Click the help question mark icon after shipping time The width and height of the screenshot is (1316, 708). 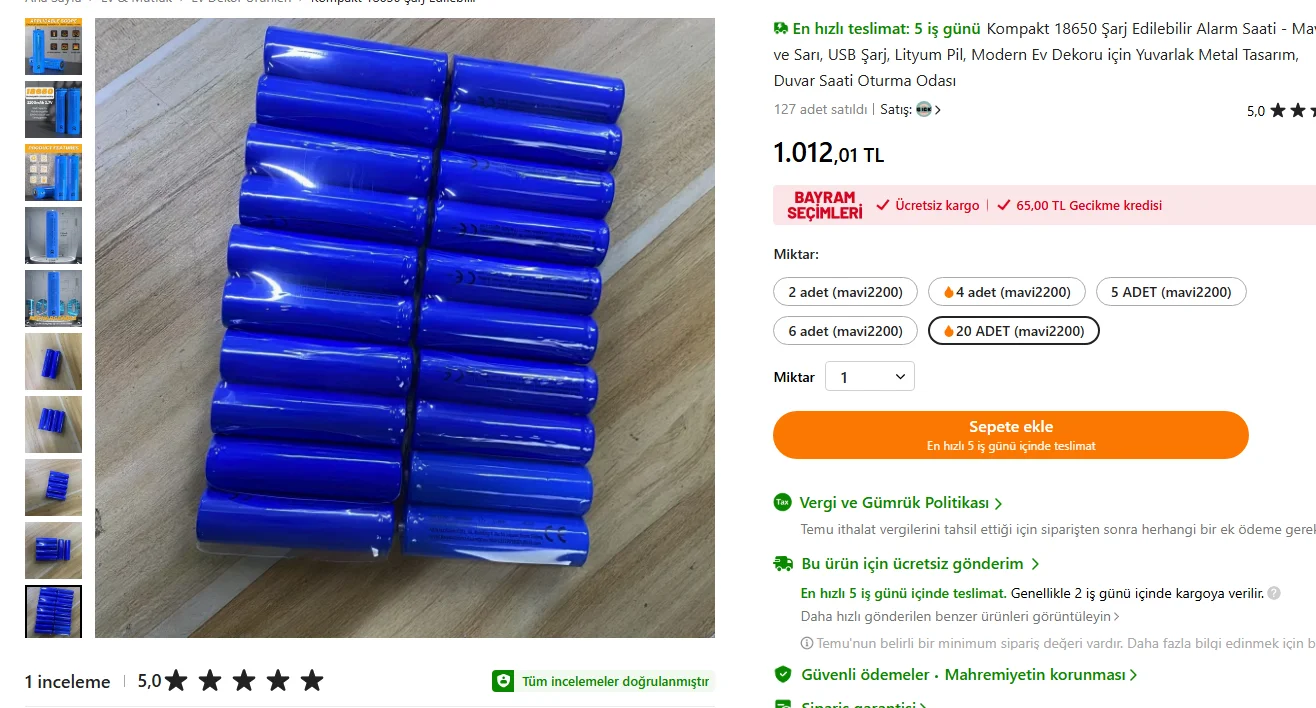pos(1274,593)
